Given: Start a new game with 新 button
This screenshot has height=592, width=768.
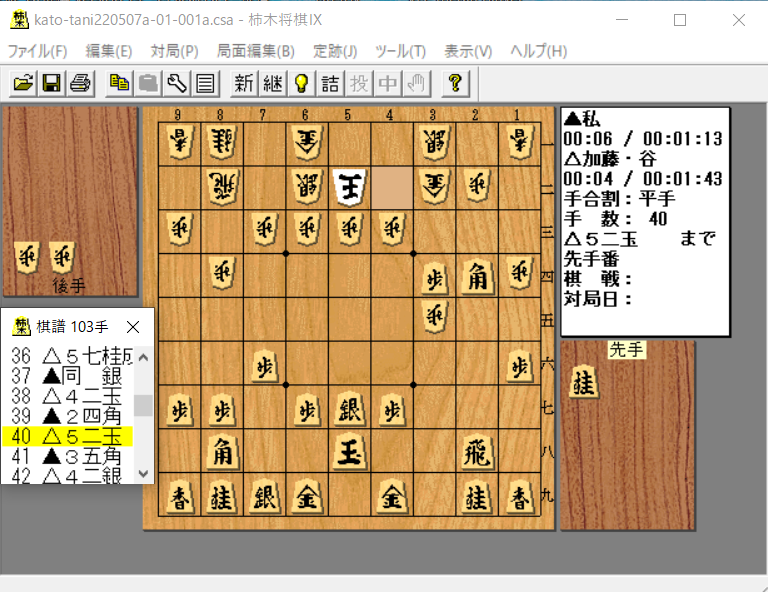Looking at the screenshot, I should pos(244,83).
